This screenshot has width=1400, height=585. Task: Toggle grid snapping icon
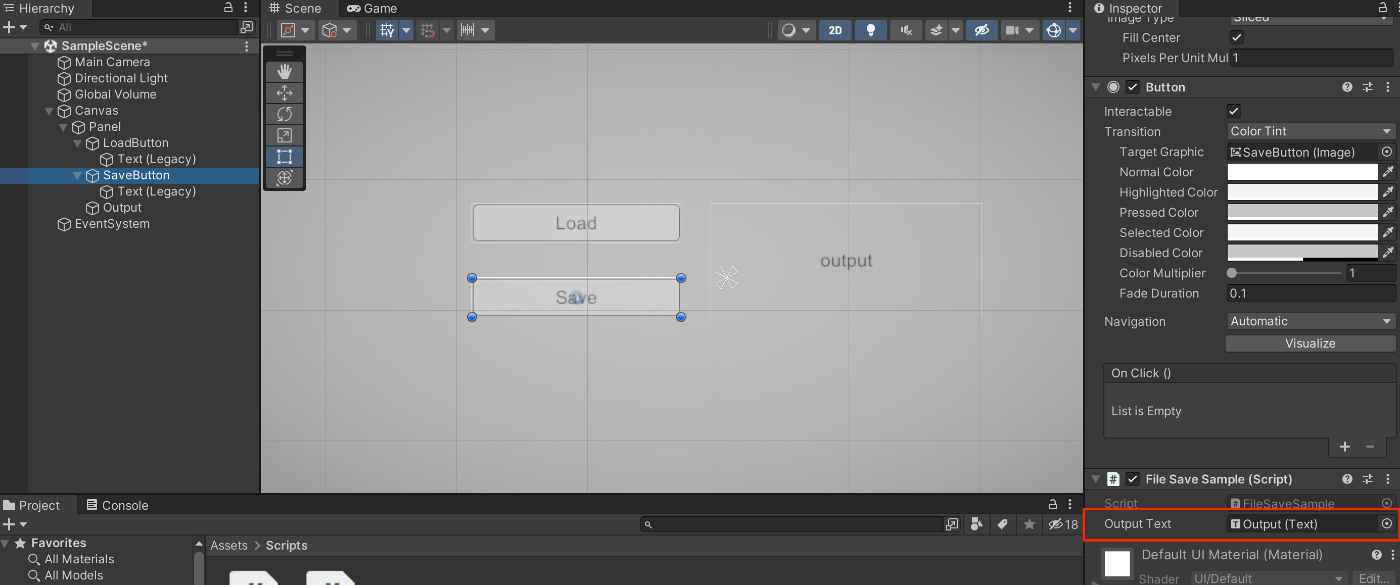tap(427, 30)
